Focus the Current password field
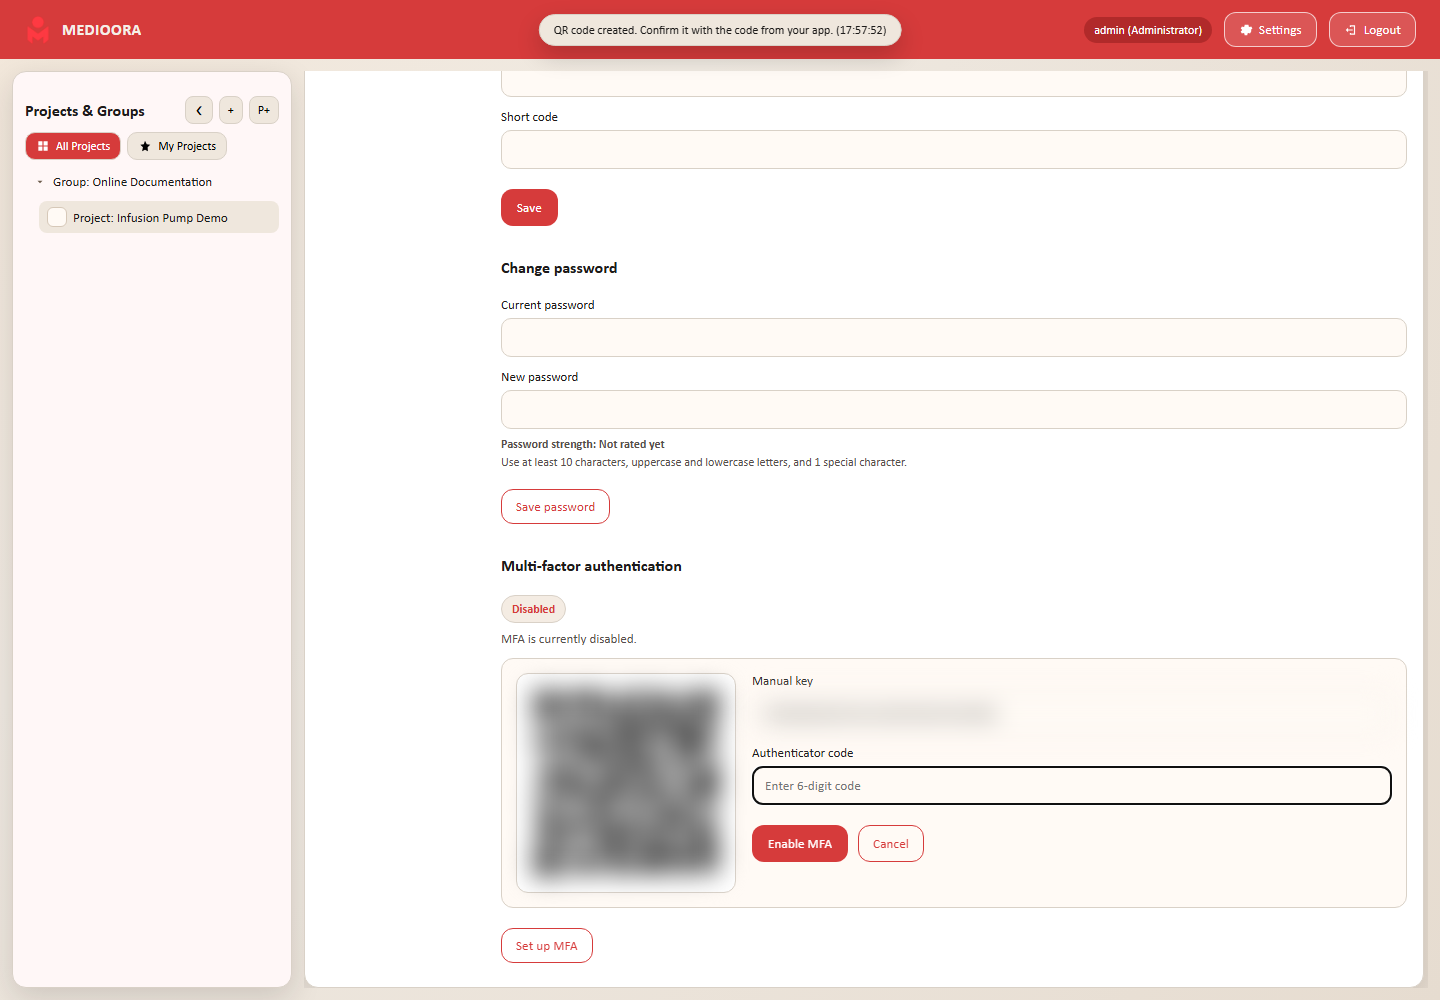 click(953, 338)
